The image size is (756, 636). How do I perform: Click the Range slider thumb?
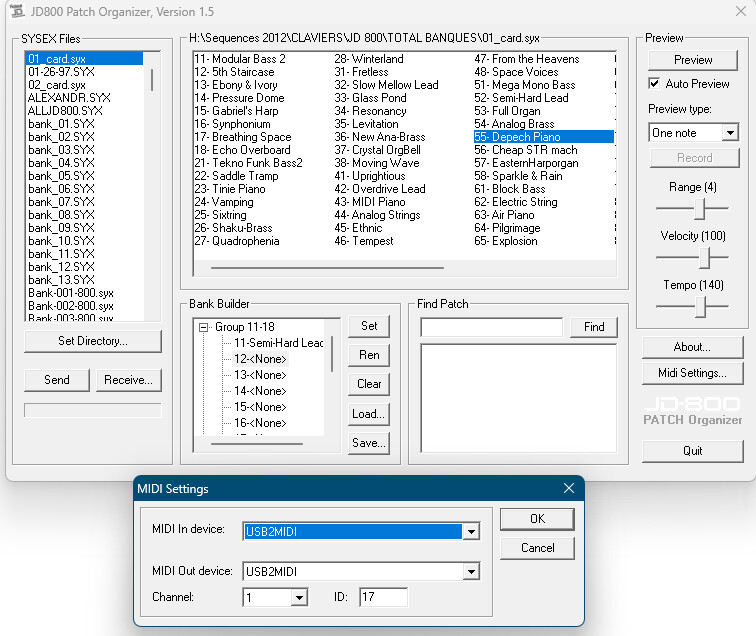coord(700,209)
